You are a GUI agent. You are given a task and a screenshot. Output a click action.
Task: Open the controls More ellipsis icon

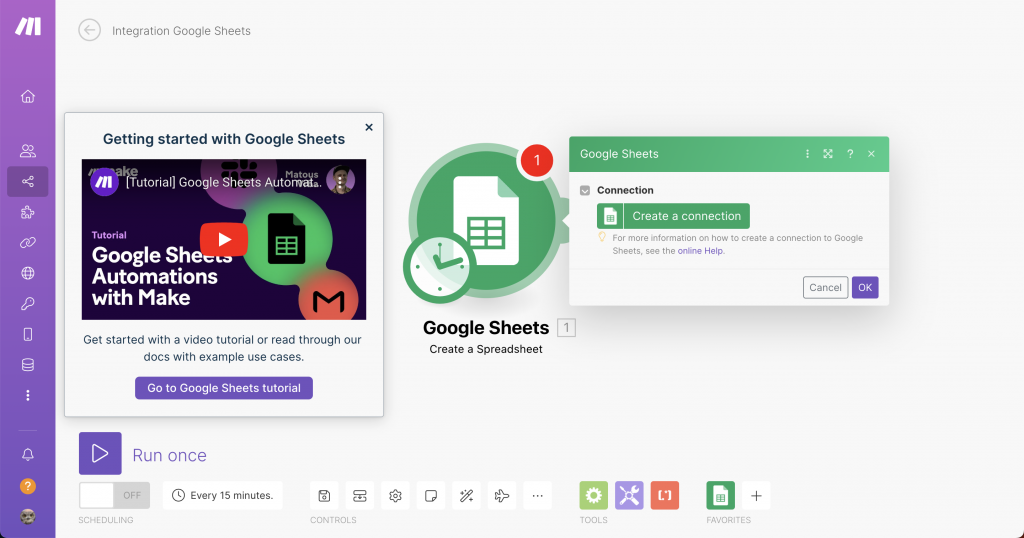[537, 496]
